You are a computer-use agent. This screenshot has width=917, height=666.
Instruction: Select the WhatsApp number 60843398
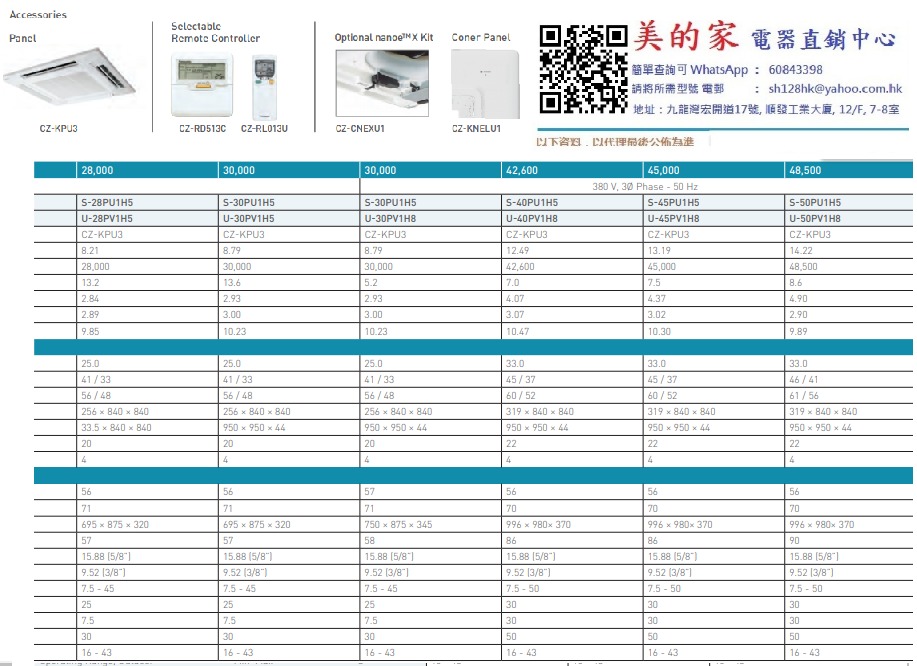(795, 70)
